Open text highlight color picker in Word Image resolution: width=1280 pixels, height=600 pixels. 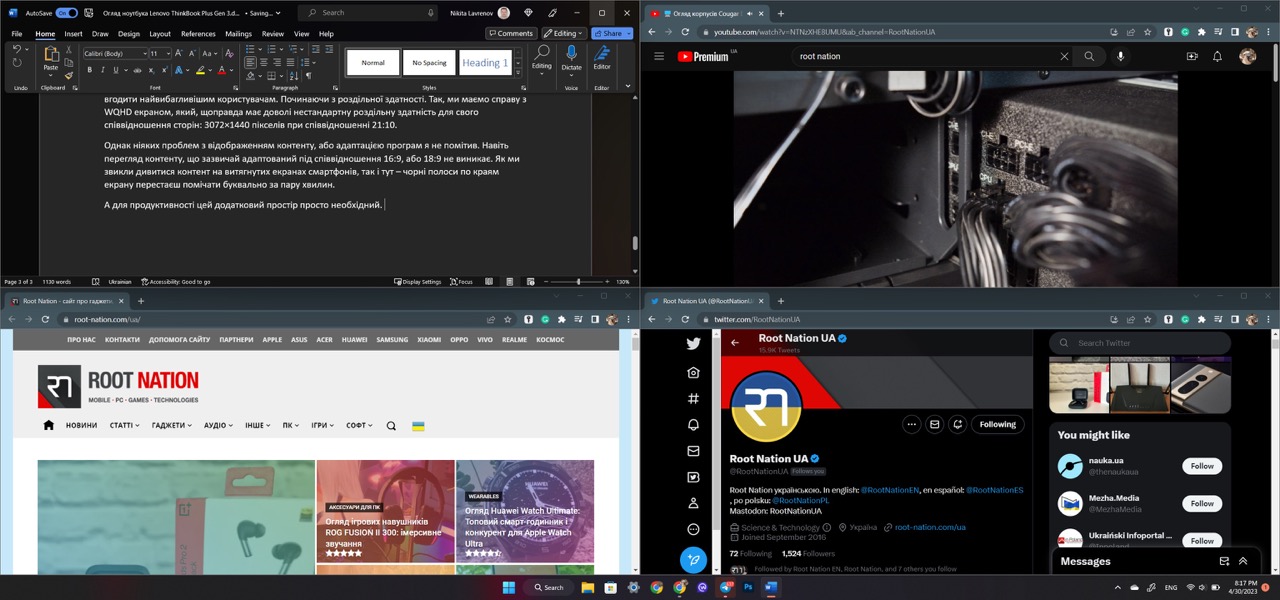click(211, 70)
